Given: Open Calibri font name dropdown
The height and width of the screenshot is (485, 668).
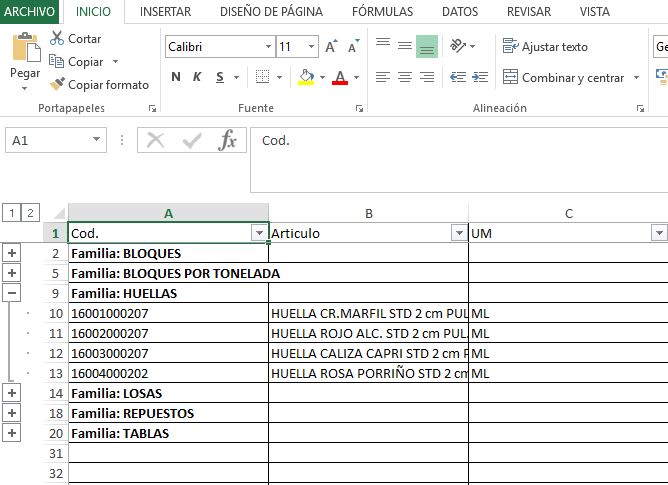Looking at the screenshot, I should (x=268, y=46).
